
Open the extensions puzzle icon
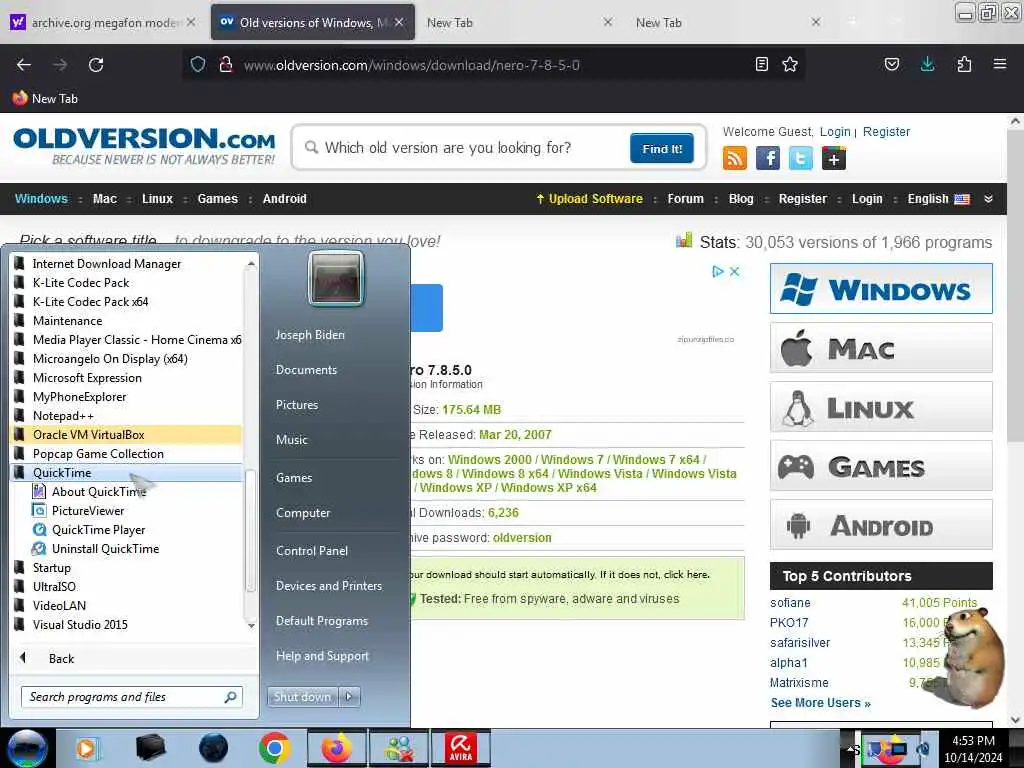(964, 64)
